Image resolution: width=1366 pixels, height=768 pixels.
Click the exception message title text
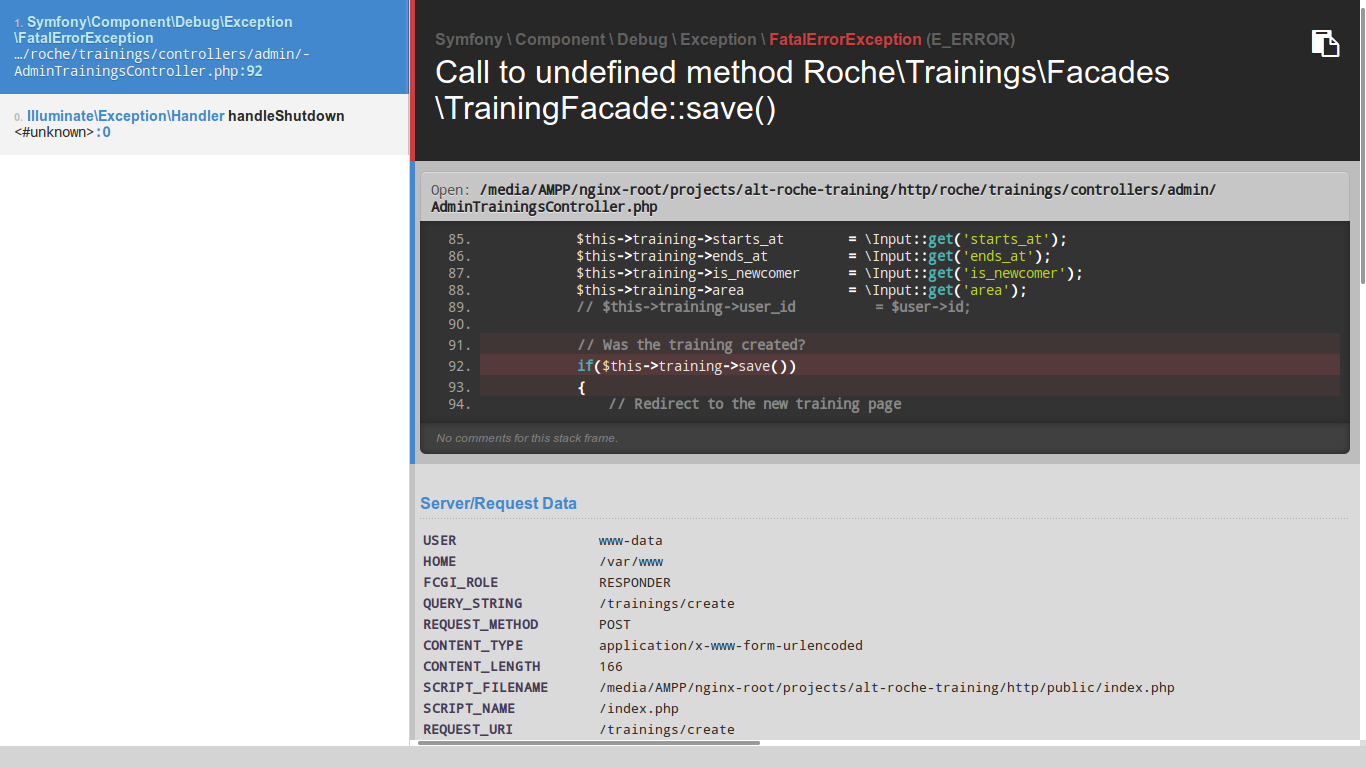pos(802,90)
